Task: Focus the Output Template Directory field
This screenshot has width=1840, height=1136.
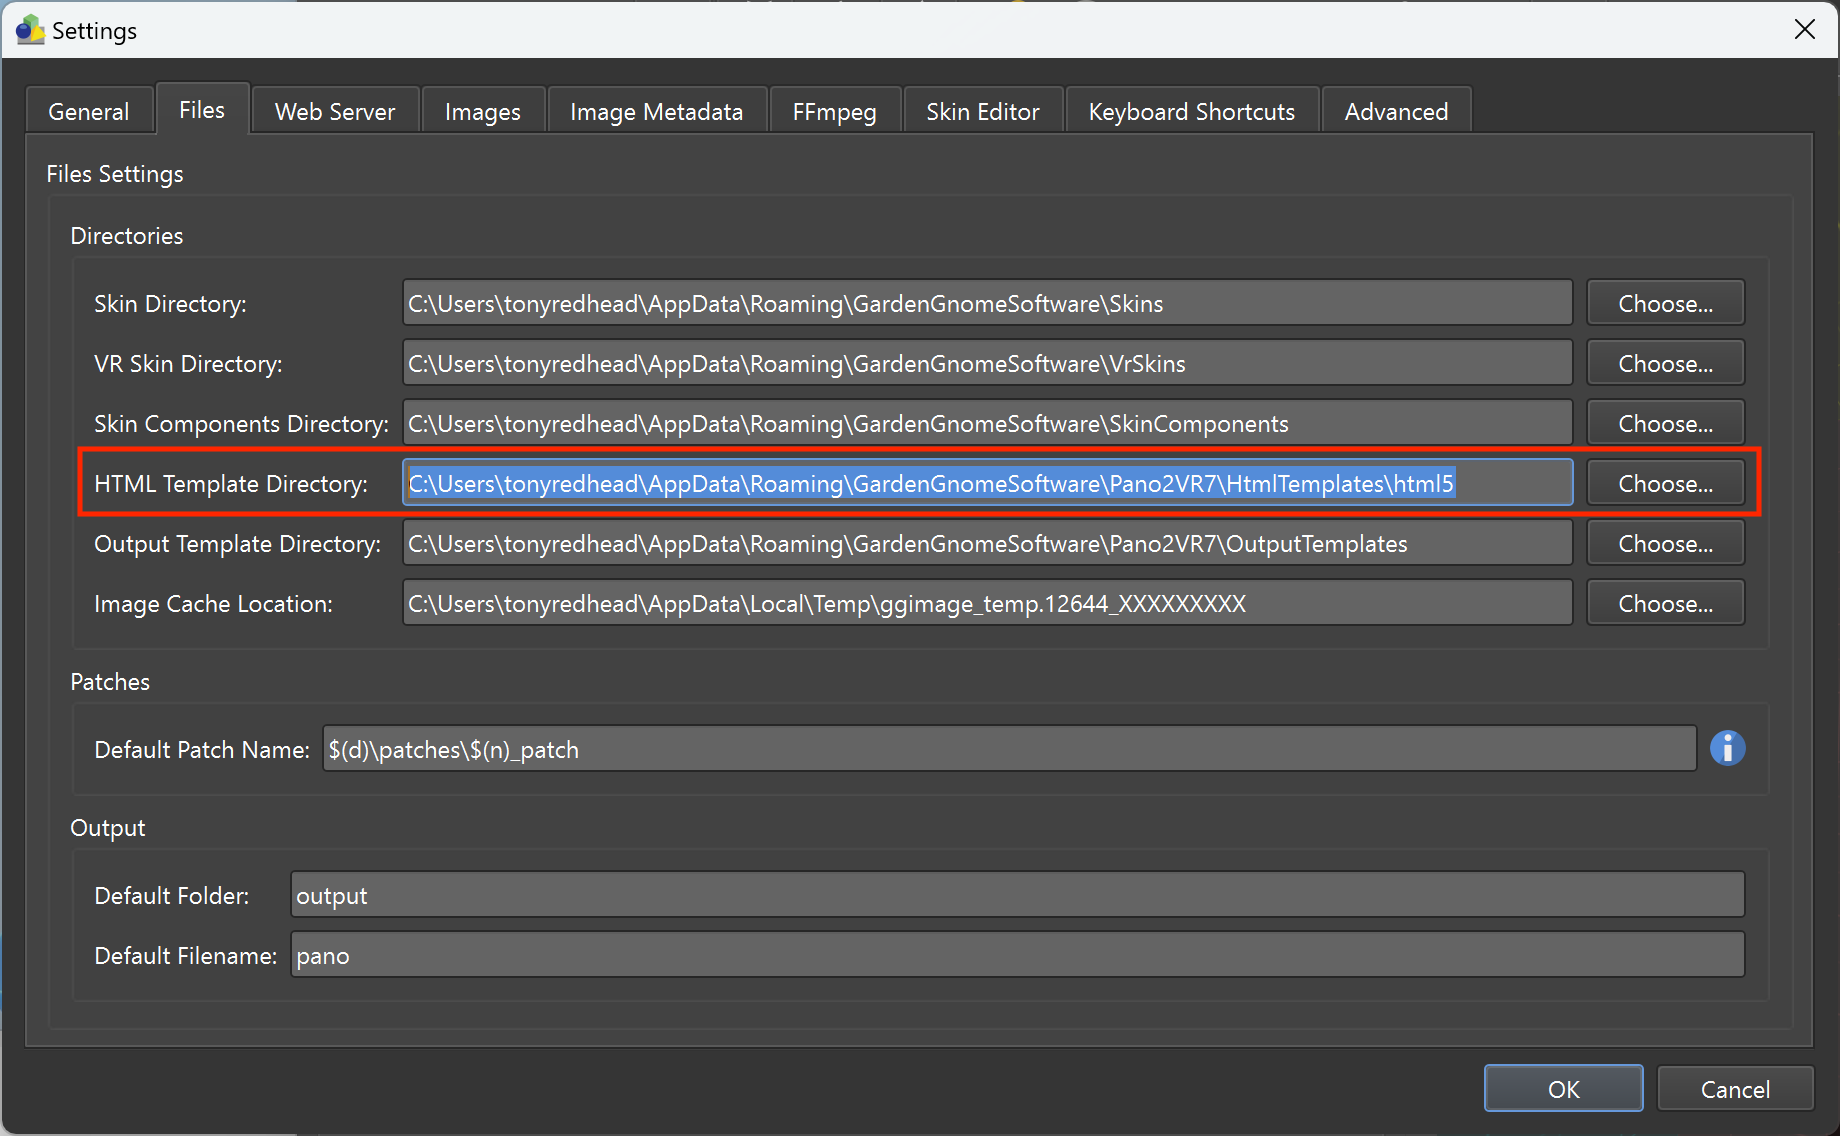Action: tap(988, 543)
